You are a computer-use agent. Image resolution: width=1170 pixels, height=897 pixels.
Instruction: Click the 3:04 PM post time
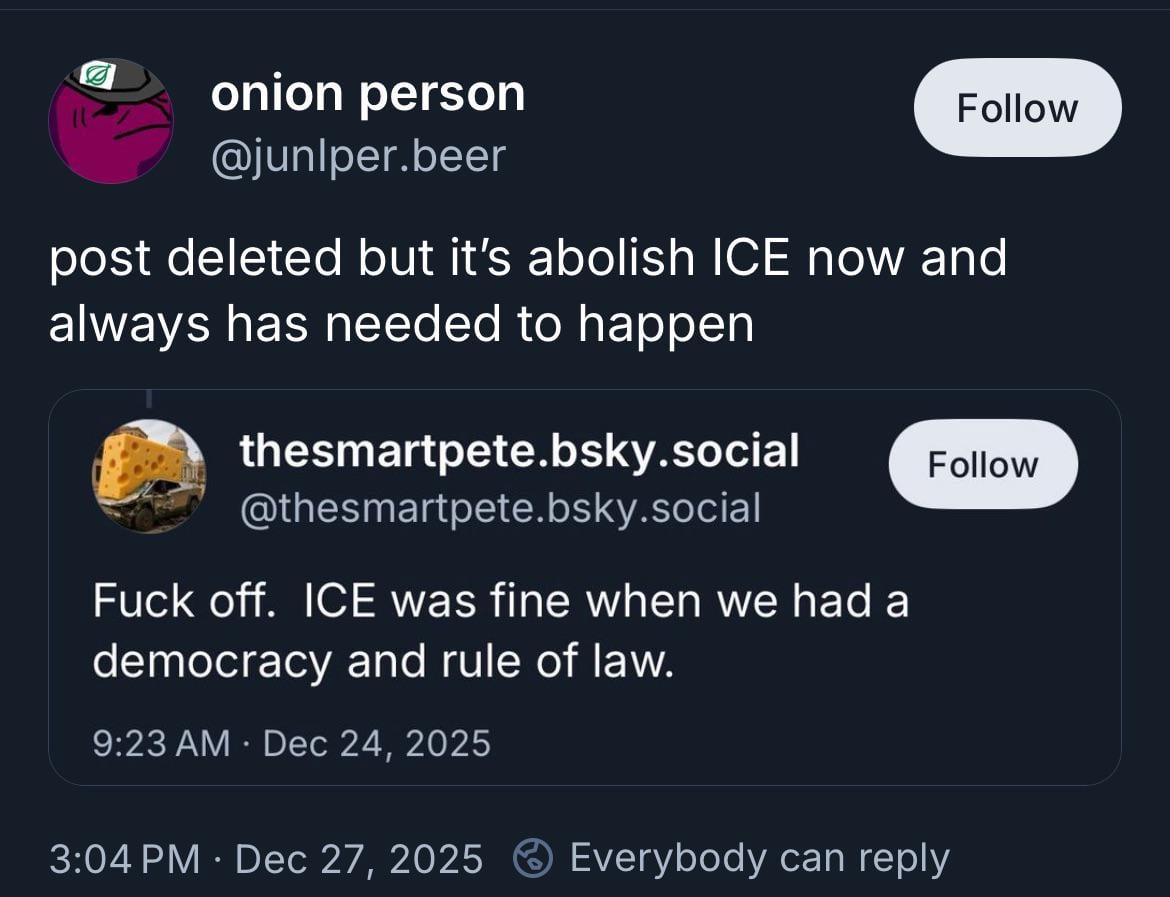pyautogui.click(x=124, y=858)
